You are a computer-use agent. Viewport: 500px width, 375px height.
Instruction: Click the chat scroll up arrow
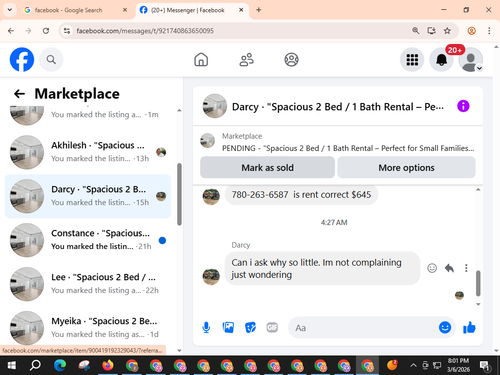(x=478, y=190)
